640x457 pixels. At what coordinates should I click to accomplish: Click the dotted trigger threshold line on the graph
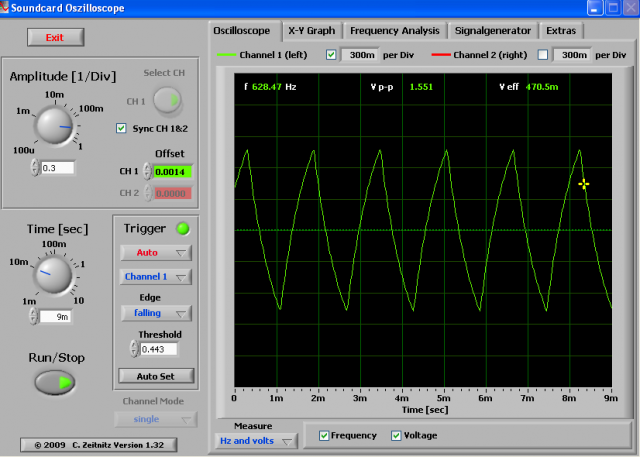(423, 230)
